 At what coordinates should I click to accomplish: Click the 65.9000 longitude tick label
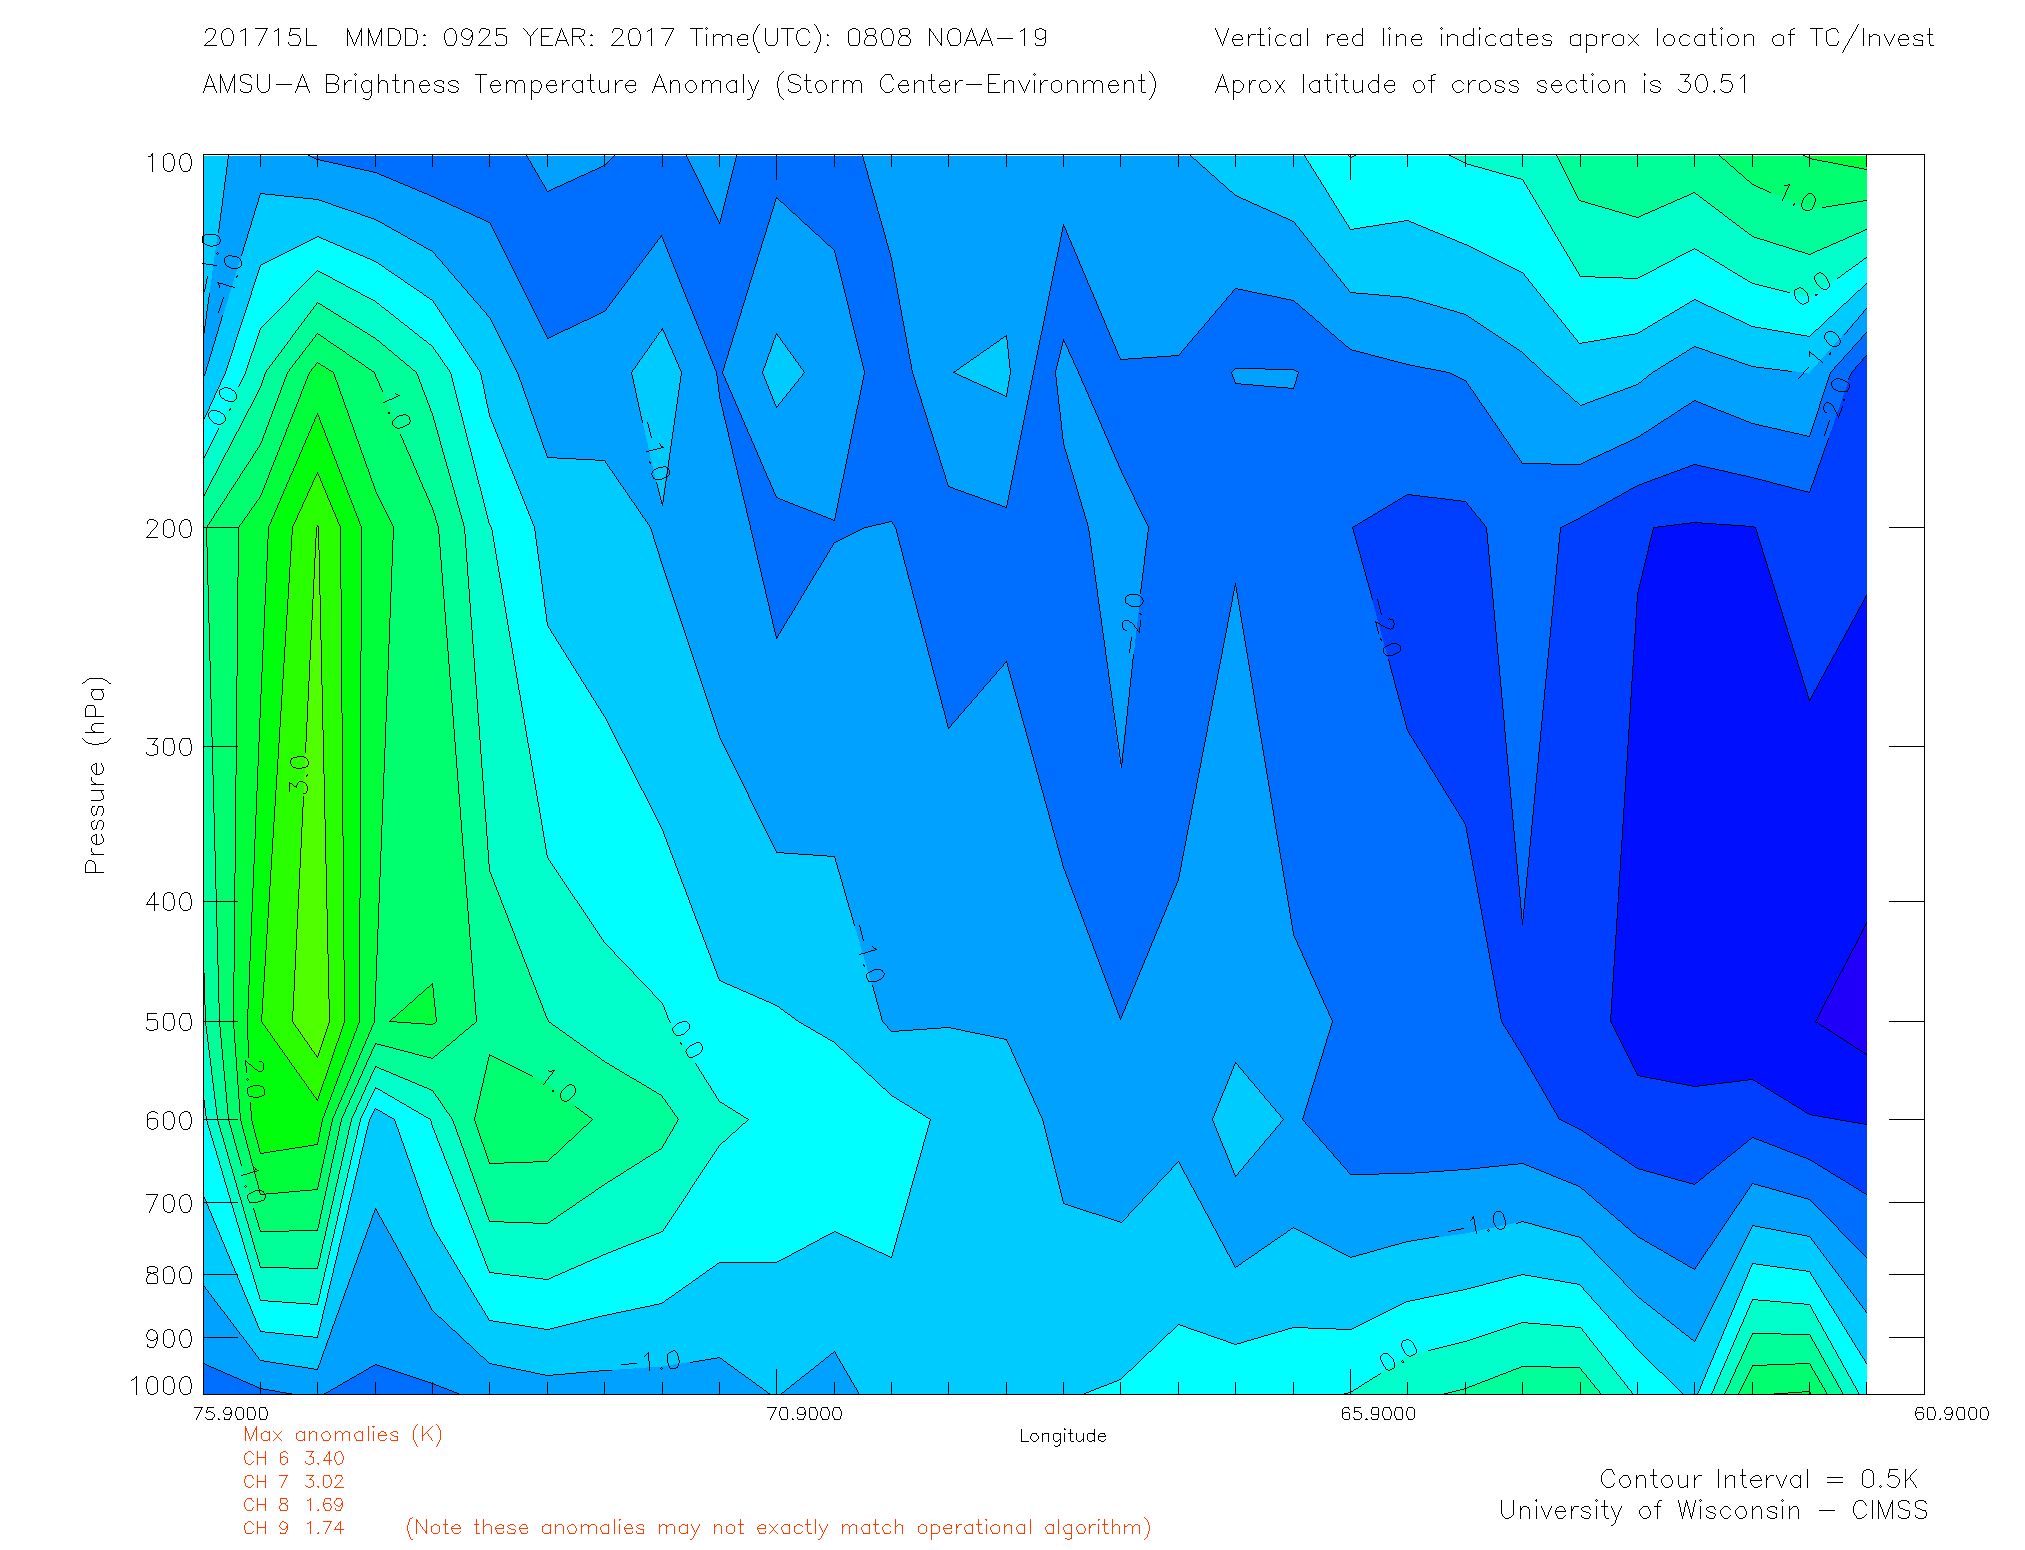click(x=1378, y=1413)
